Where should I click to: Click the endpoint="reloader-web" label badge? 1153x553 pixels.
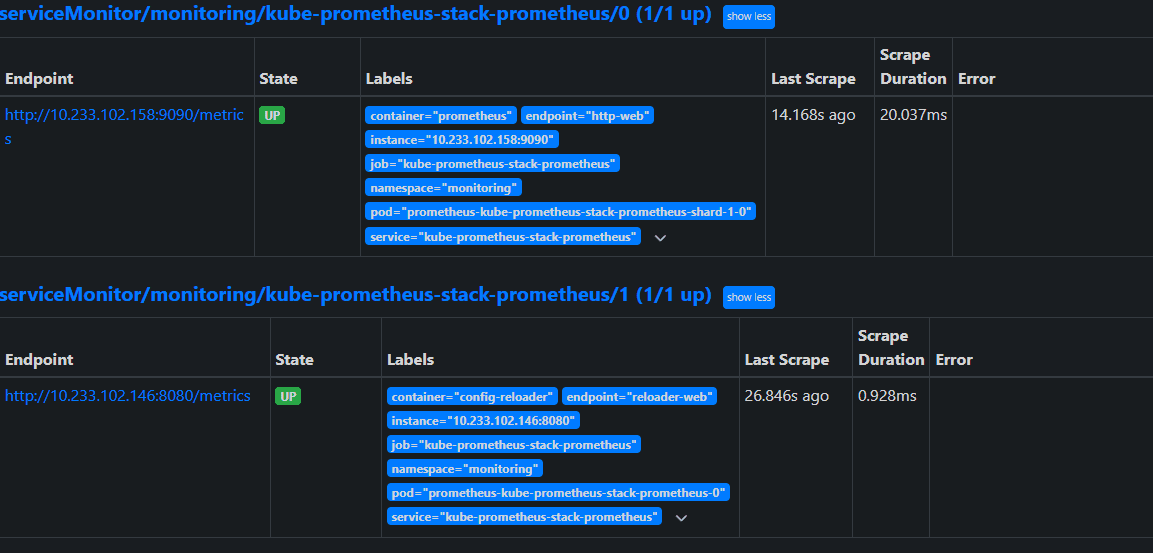point(639,397)
